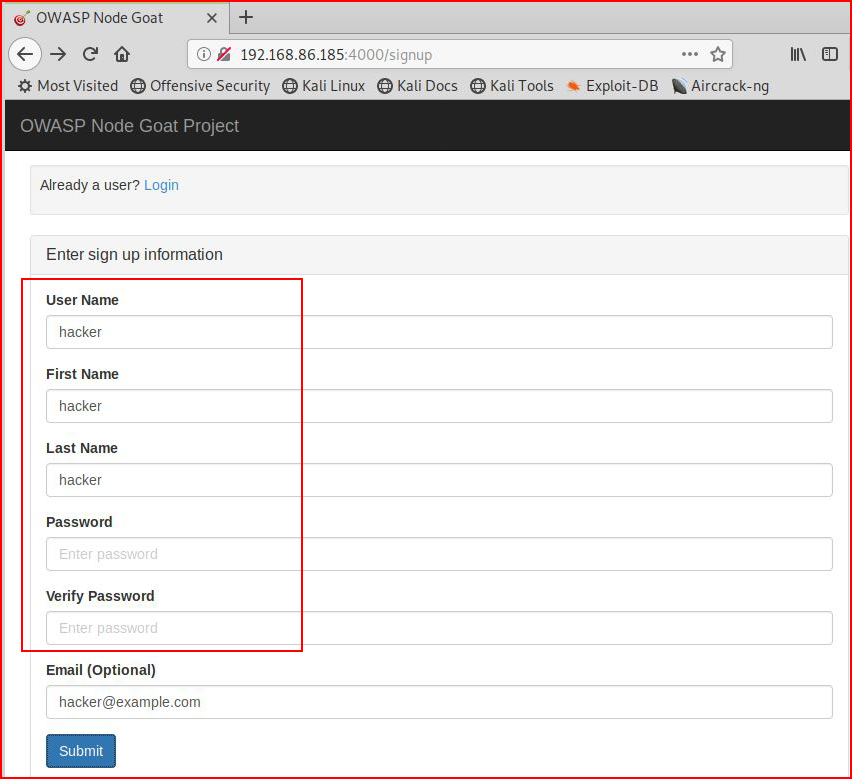Click the 'Already a user?' text

pyautogui.click(x=90, y=185)
